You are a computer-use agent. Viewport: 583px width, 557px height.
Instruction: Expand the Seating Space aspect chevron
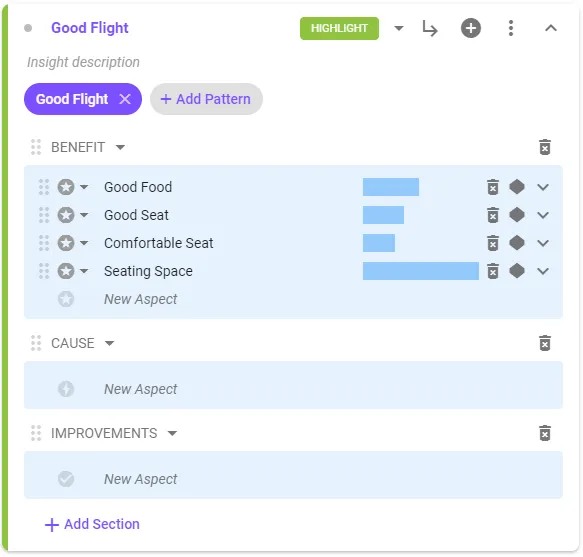coord(543,271)
